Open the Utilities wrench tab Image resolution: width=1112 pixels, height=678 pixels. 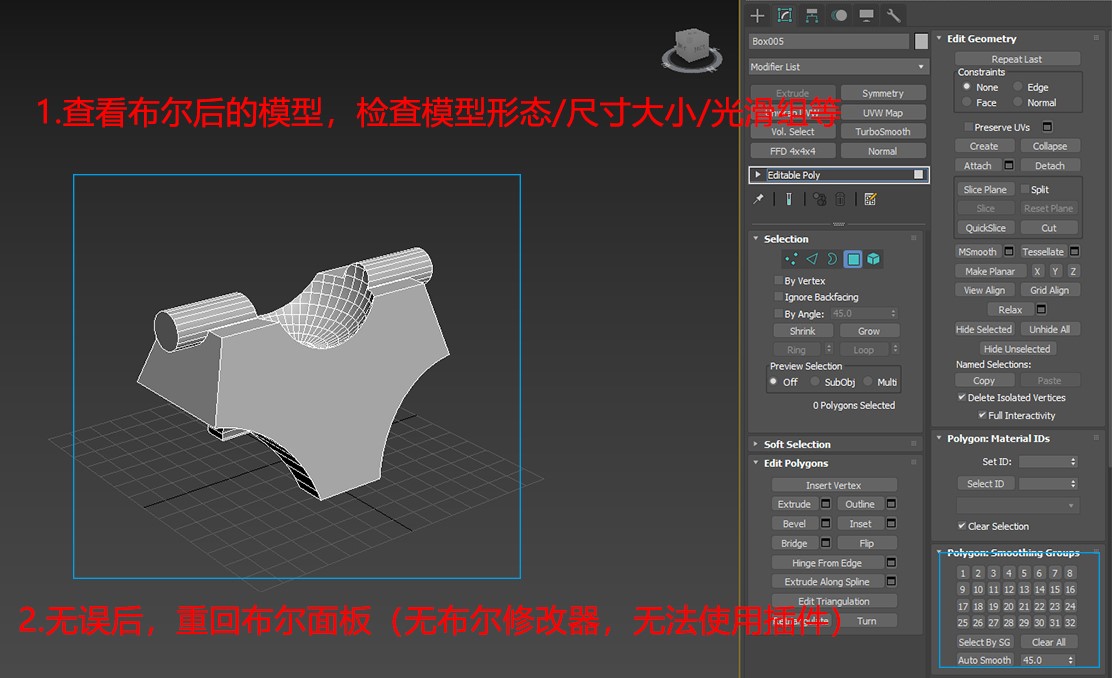pyautogui.click(x=893, y=15)
